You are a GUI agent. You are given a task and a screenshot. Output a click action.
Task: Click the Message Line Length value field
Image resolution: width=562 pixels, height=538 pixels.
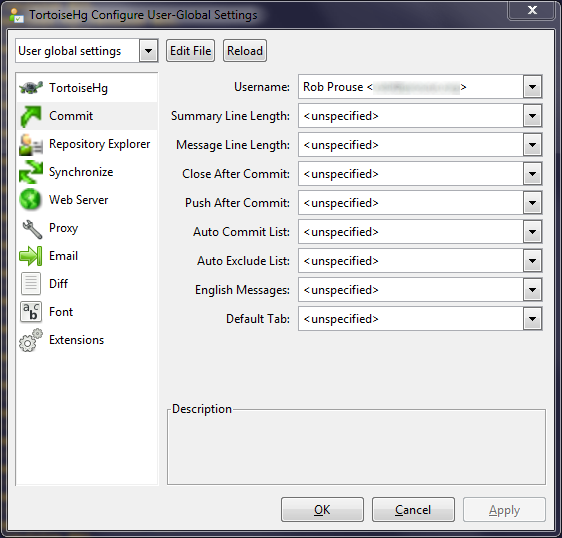411,145
